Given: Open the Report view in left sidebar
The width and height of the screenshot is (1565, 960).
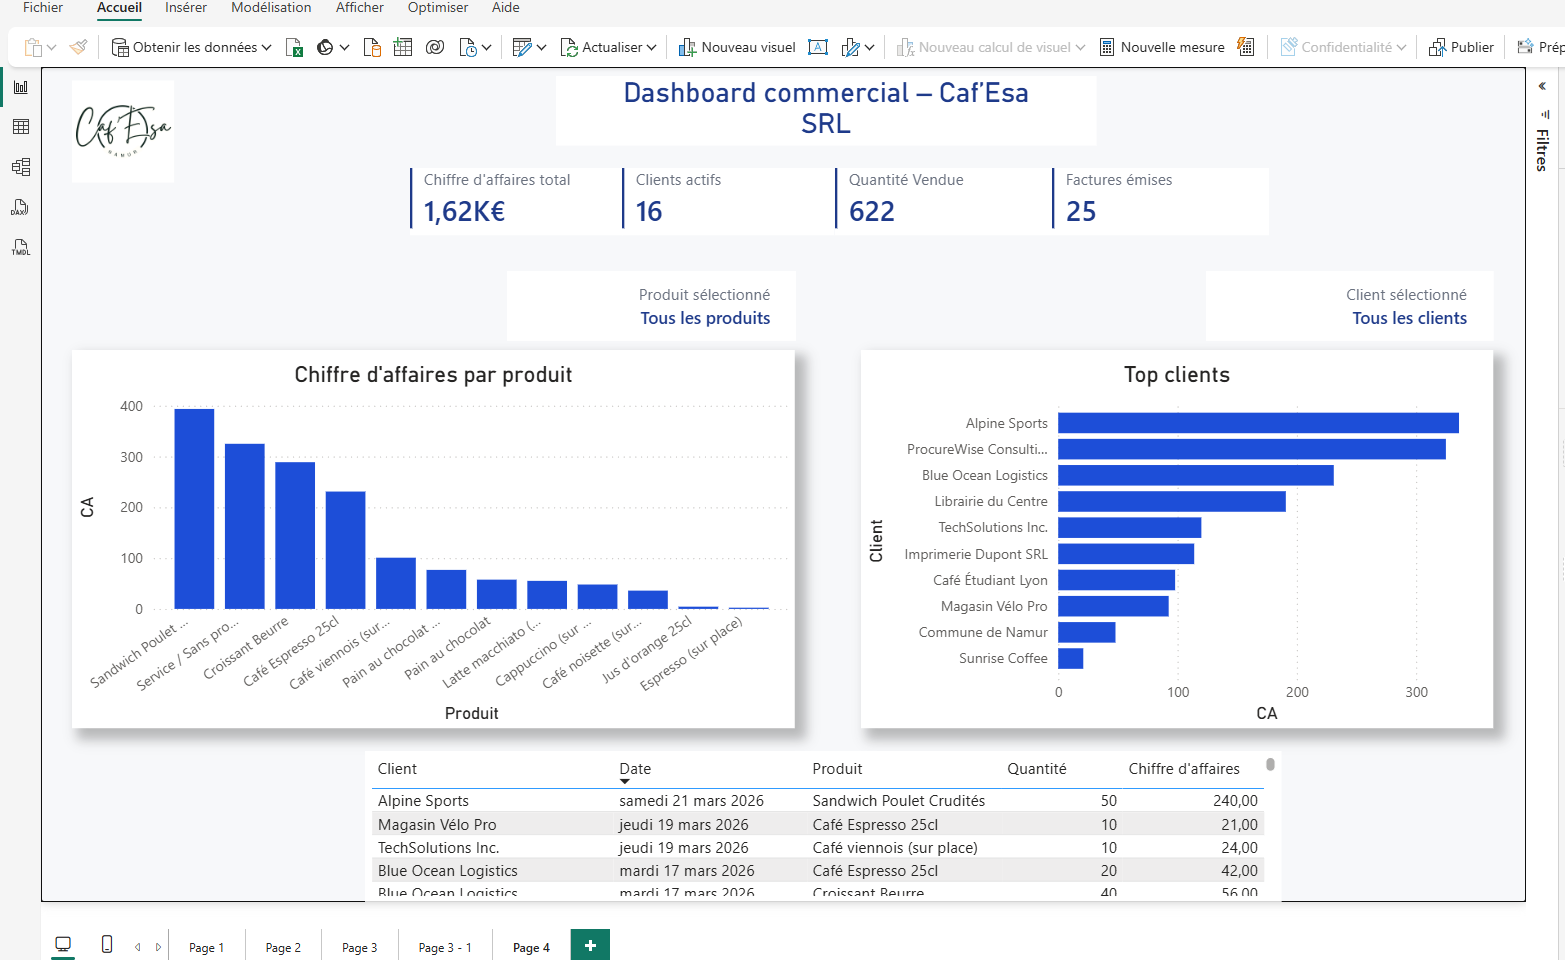Looking at the screenshot, I should point(20,87).
